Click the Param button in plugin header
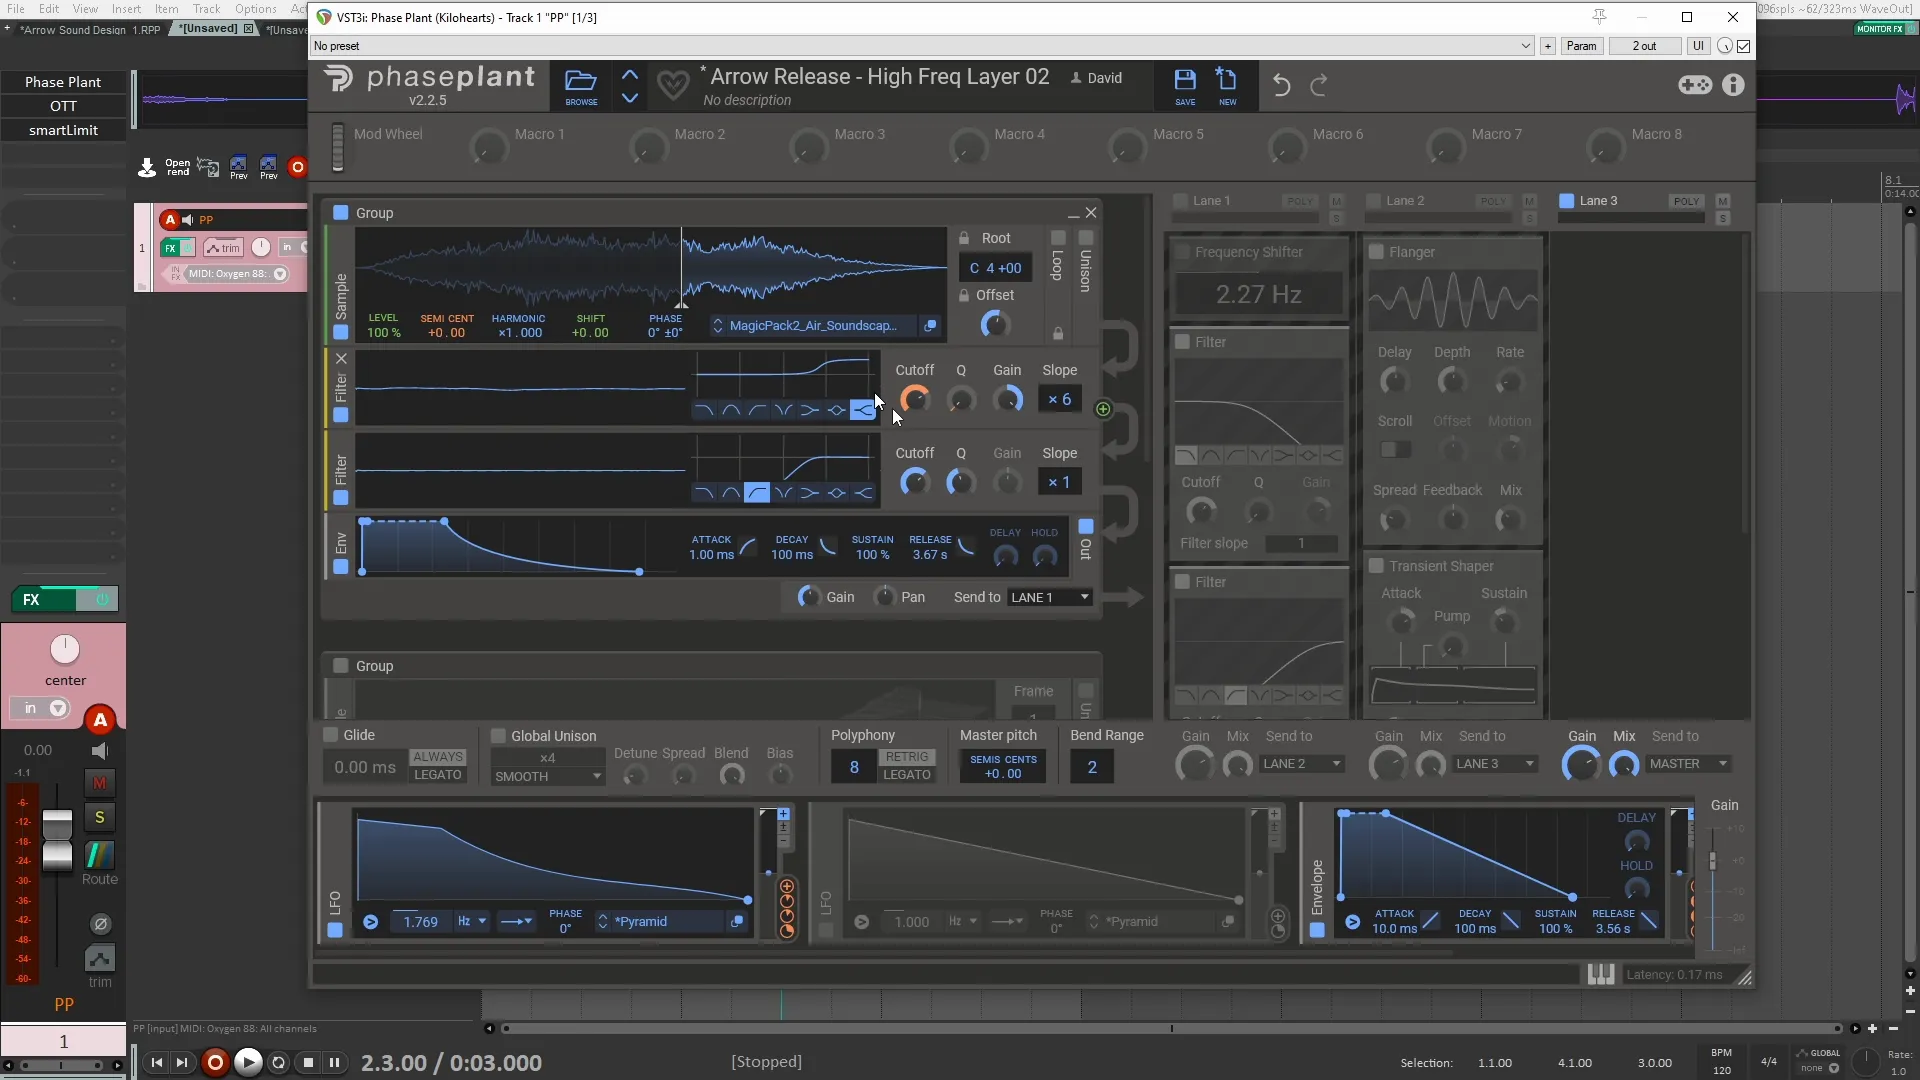 (1581, 46)
